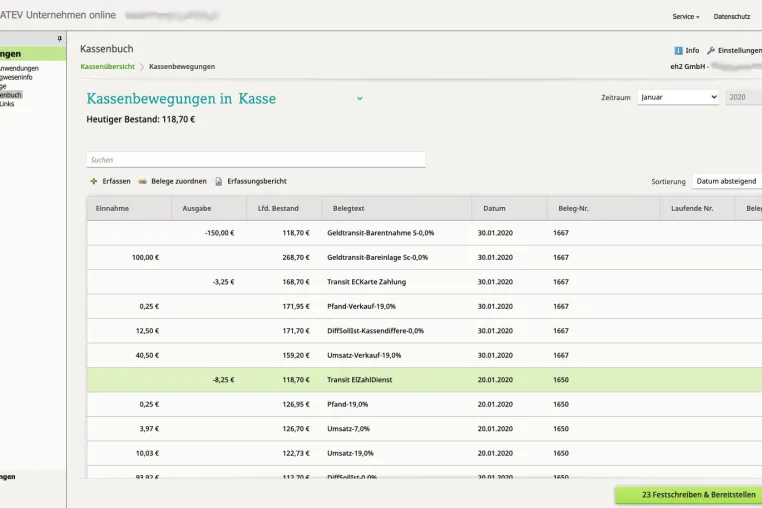
Task: Click the blue Info icon
Action: coord(678,51)
